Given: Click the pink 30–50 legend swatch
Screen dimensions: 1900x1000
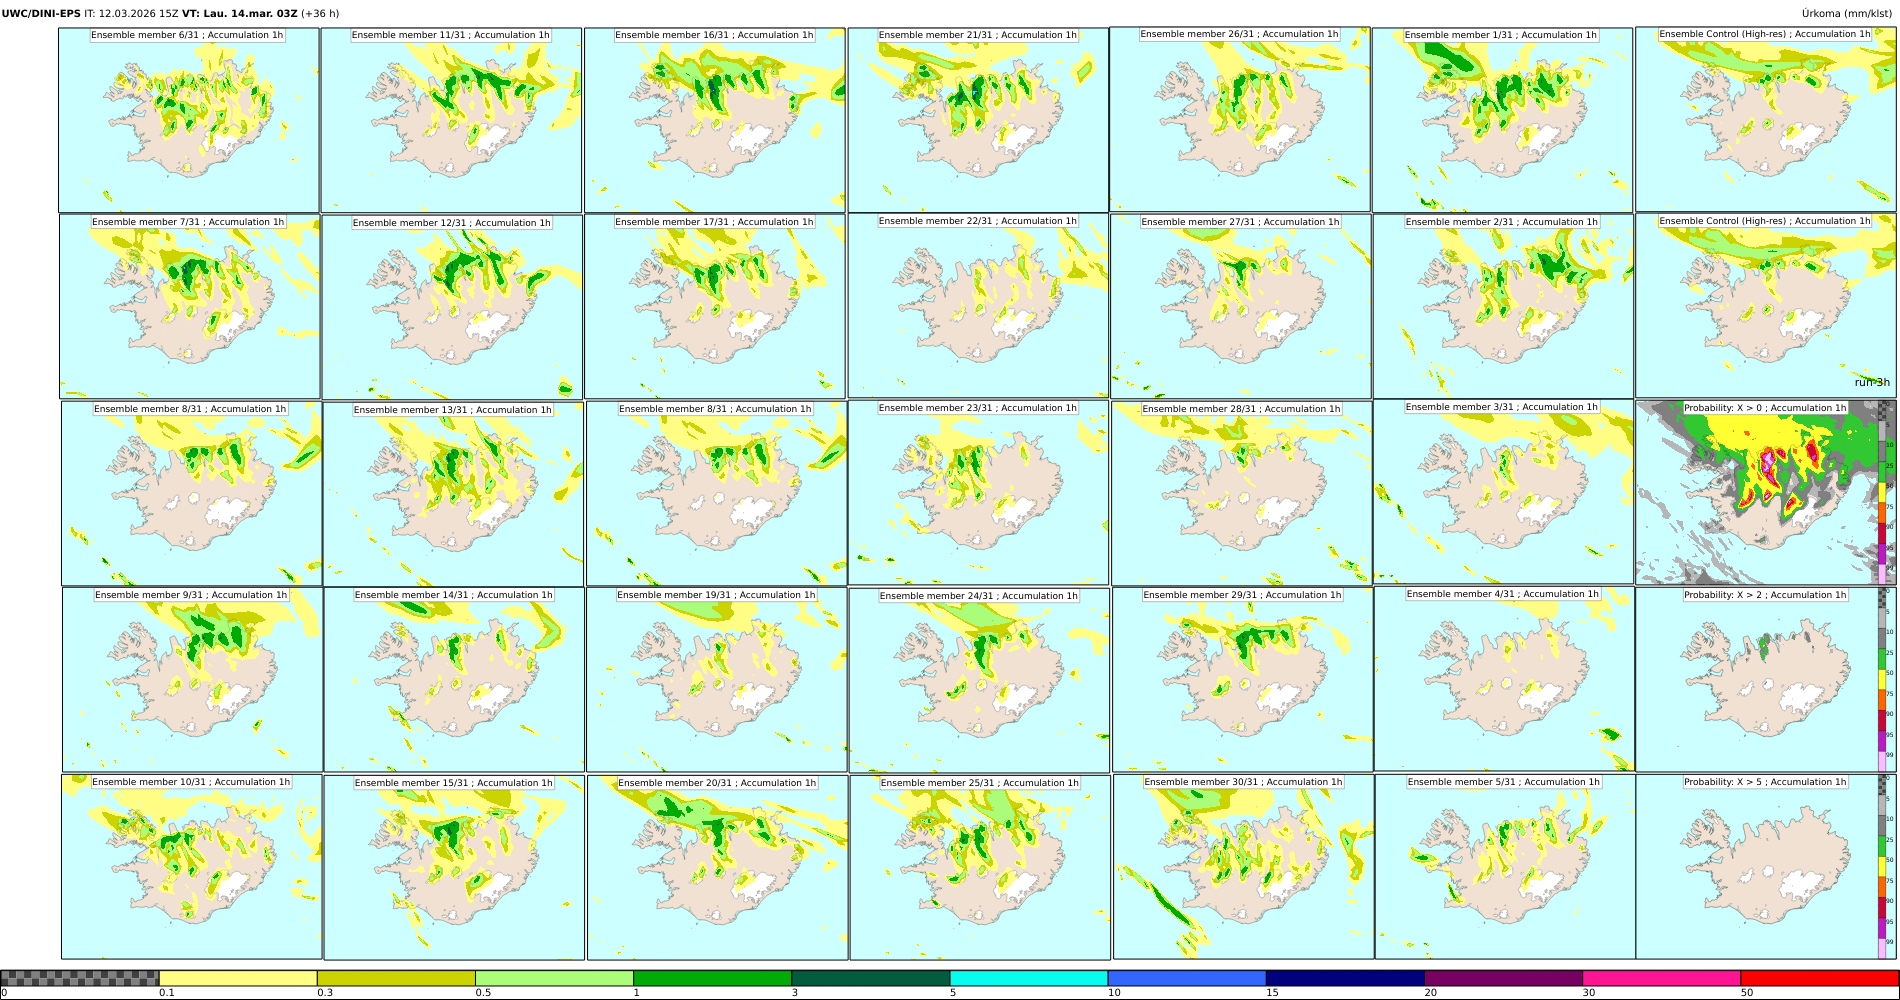Looking at the screenshot, I should coord(1661,978).
